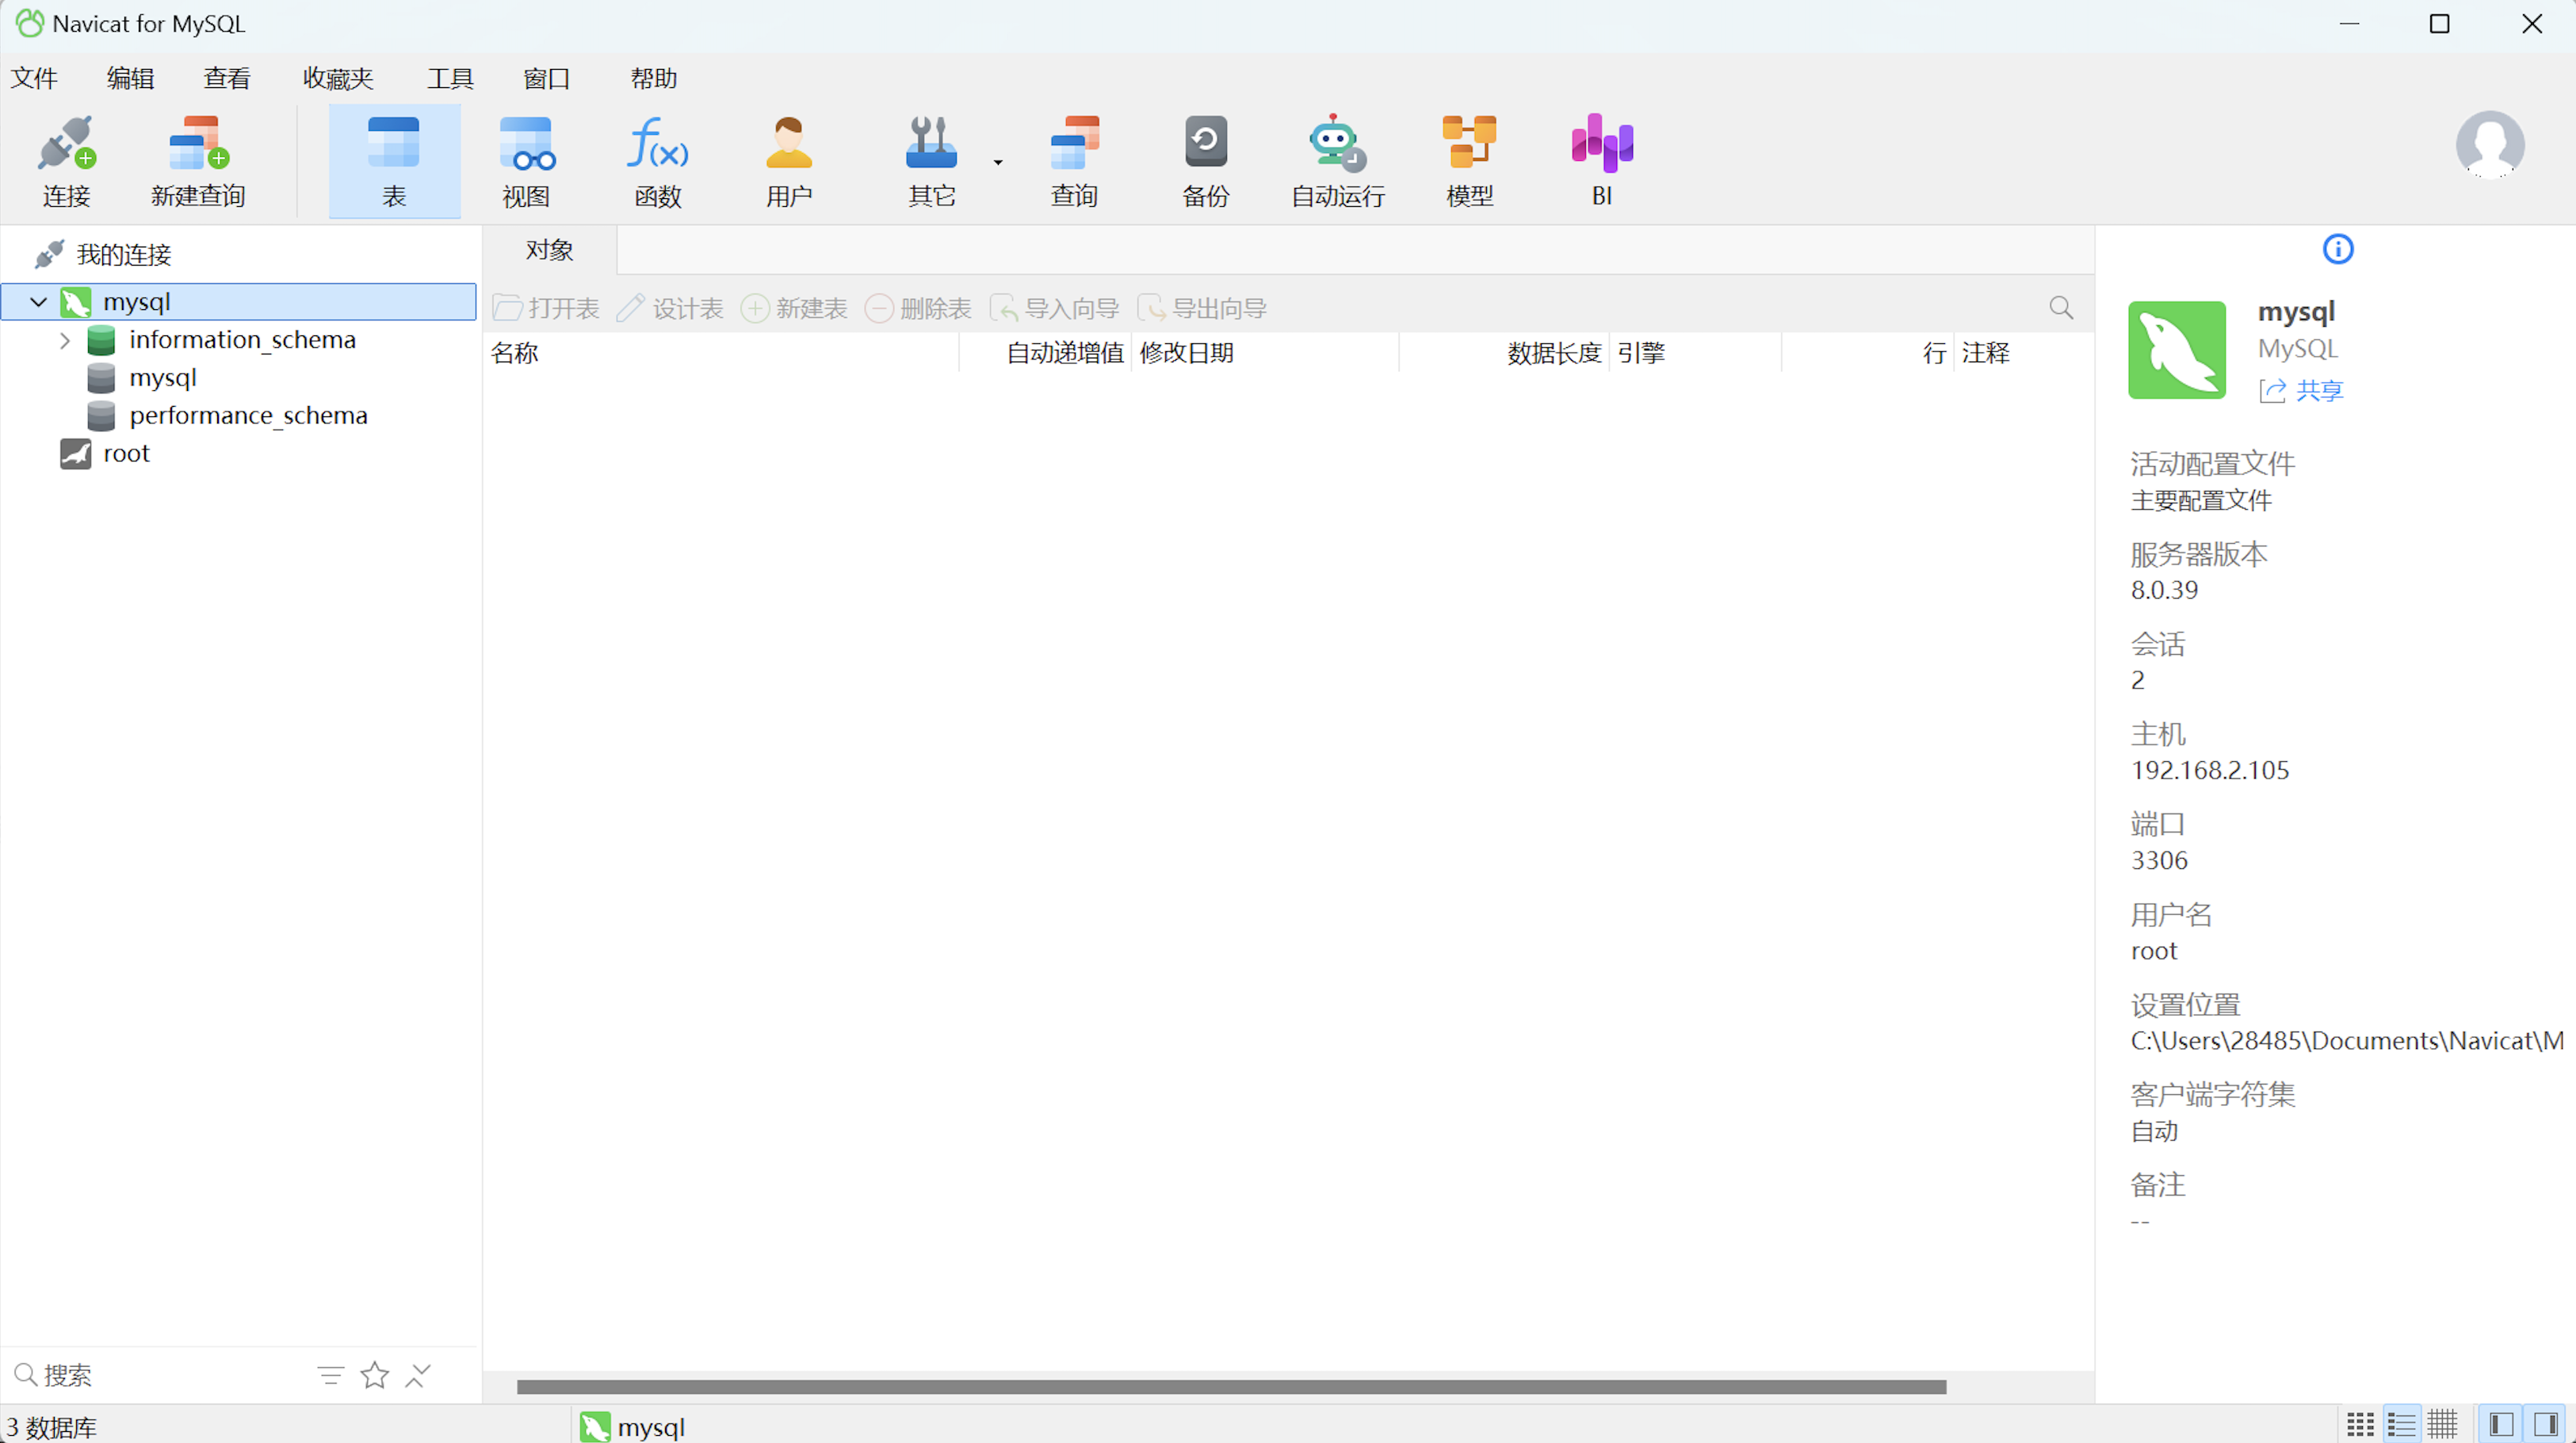Click the 3306 port value
This screenshot has height=1443, width=2576.
point(2159,860)
